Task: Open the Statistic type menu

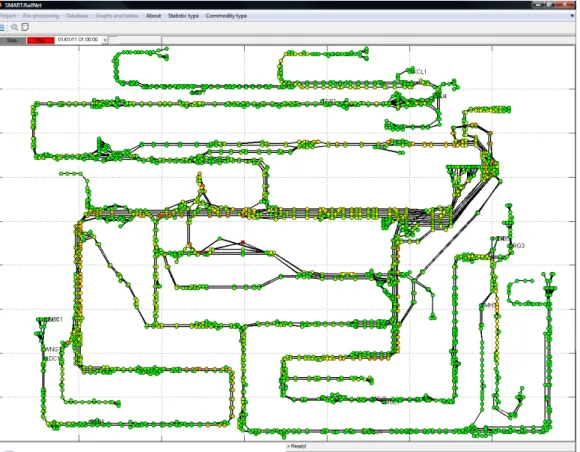Action: point(183,16)
